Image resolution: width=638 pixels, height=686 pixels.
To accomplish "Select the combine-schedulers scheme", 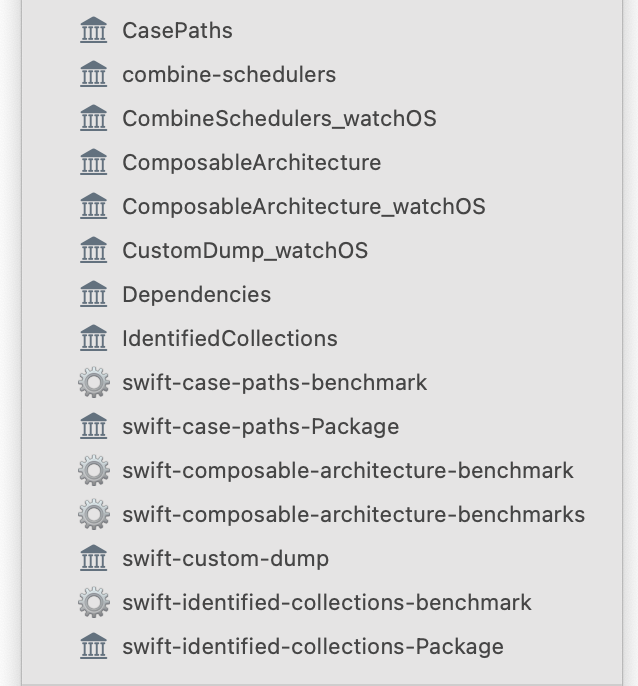I will pyautogui.click(x=322, y=74).
